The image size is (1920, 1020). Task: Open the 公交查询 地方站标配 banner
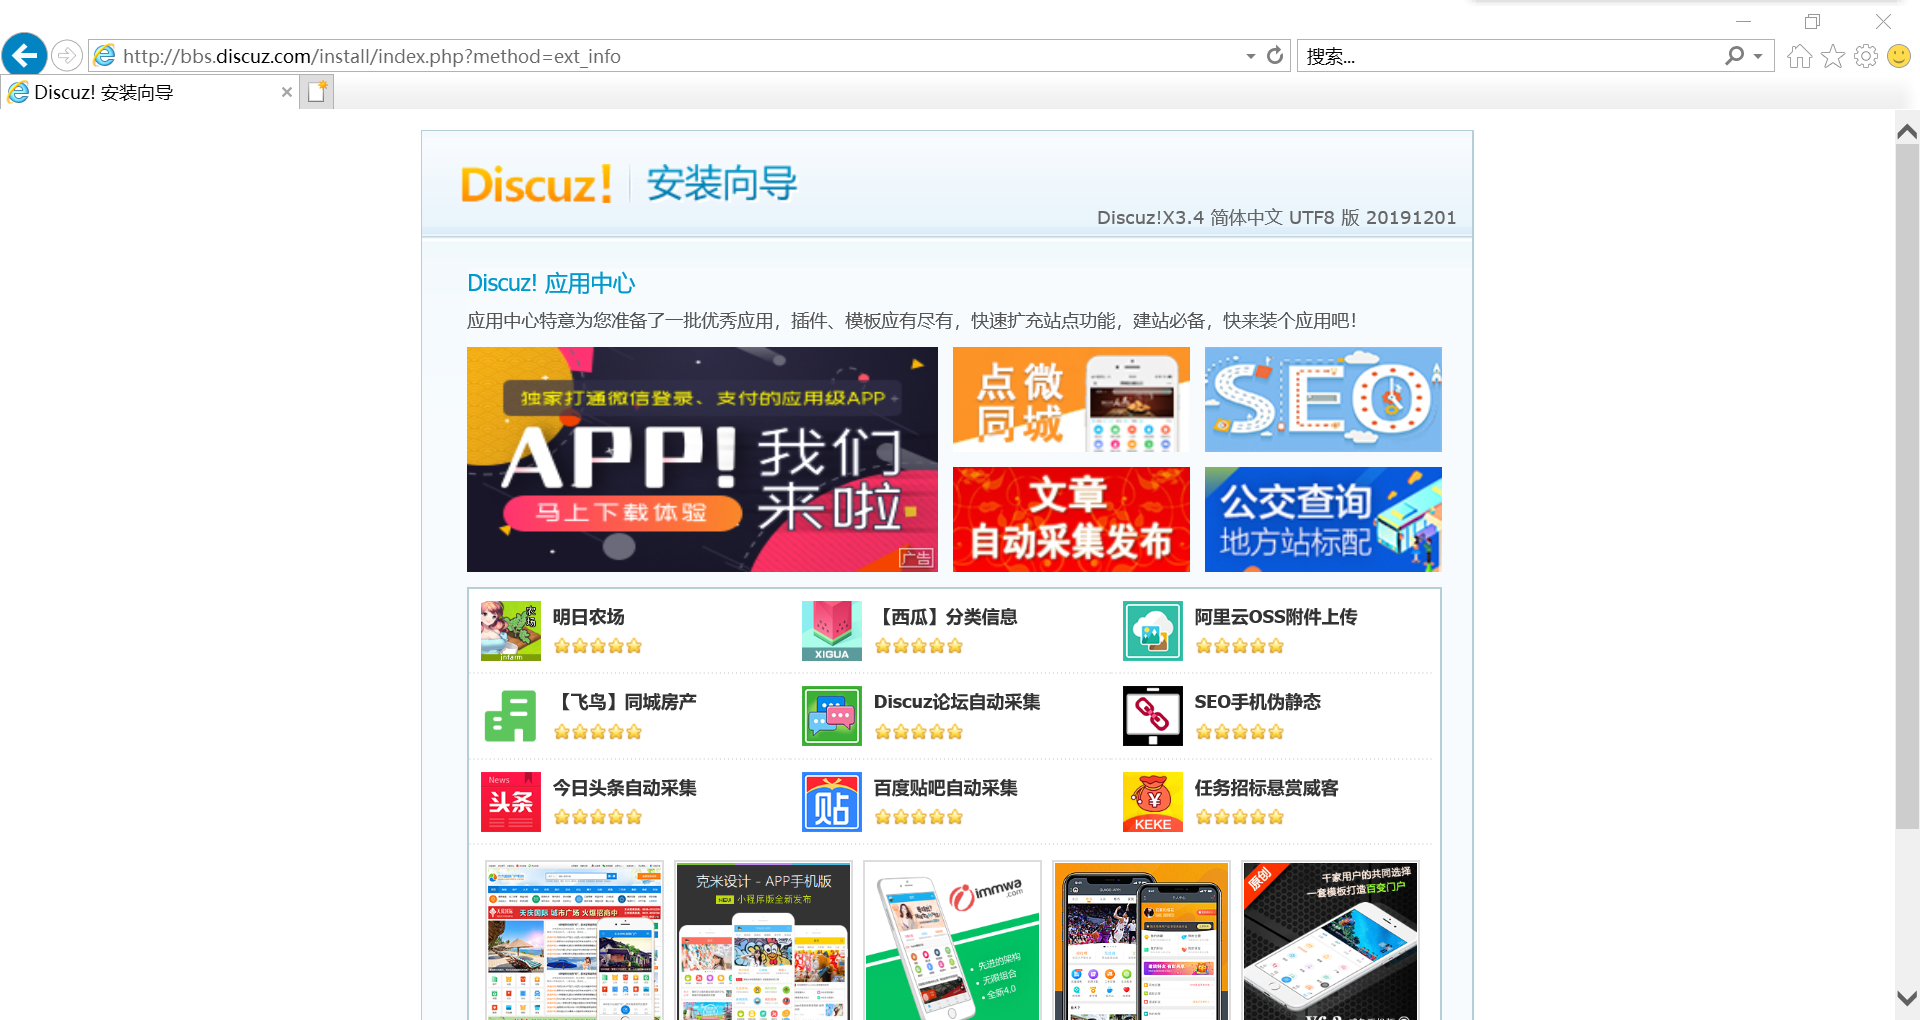1323,519
